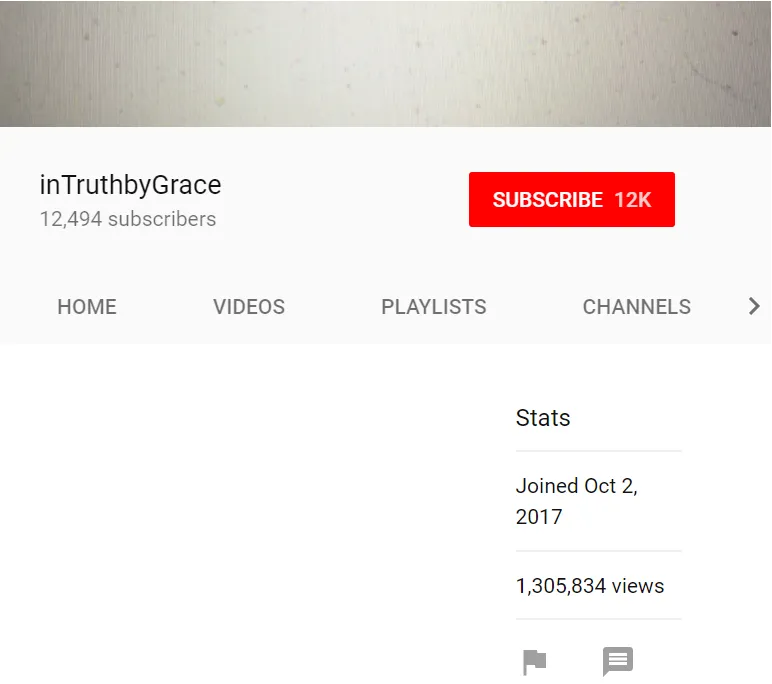The height and width of the screenshot is (684, 772).
Task: Open the VIDEOS tab
Action: pyautogui.click(x=249, y=307)
